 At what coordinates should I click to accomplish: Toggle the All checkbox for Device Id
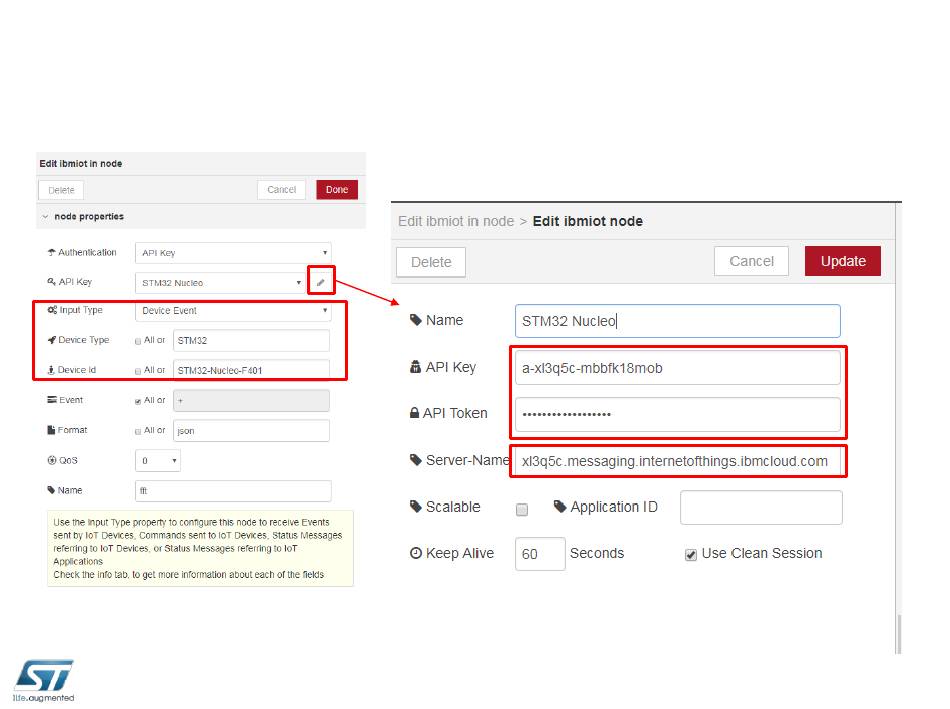coord(138,371)
